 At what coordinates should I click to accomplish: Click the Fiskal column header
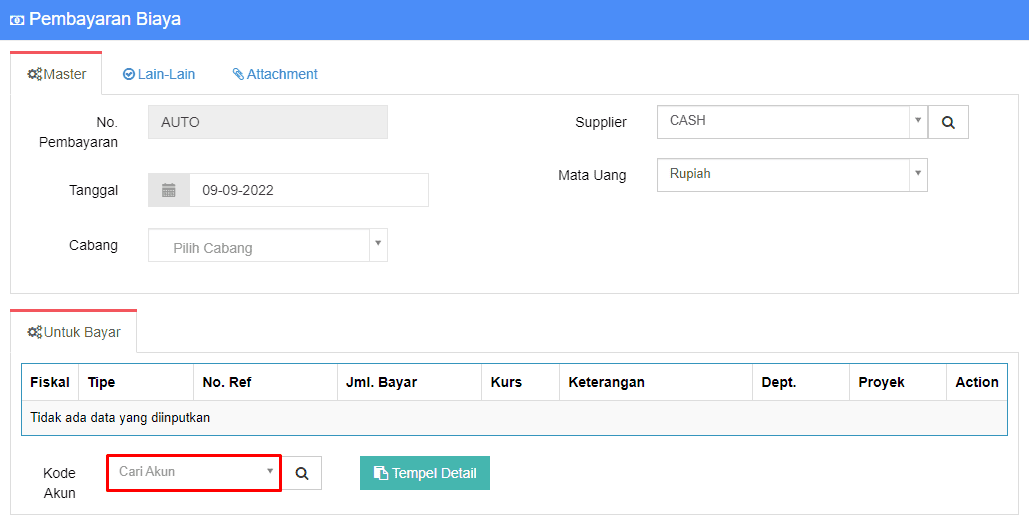point(50,382)
